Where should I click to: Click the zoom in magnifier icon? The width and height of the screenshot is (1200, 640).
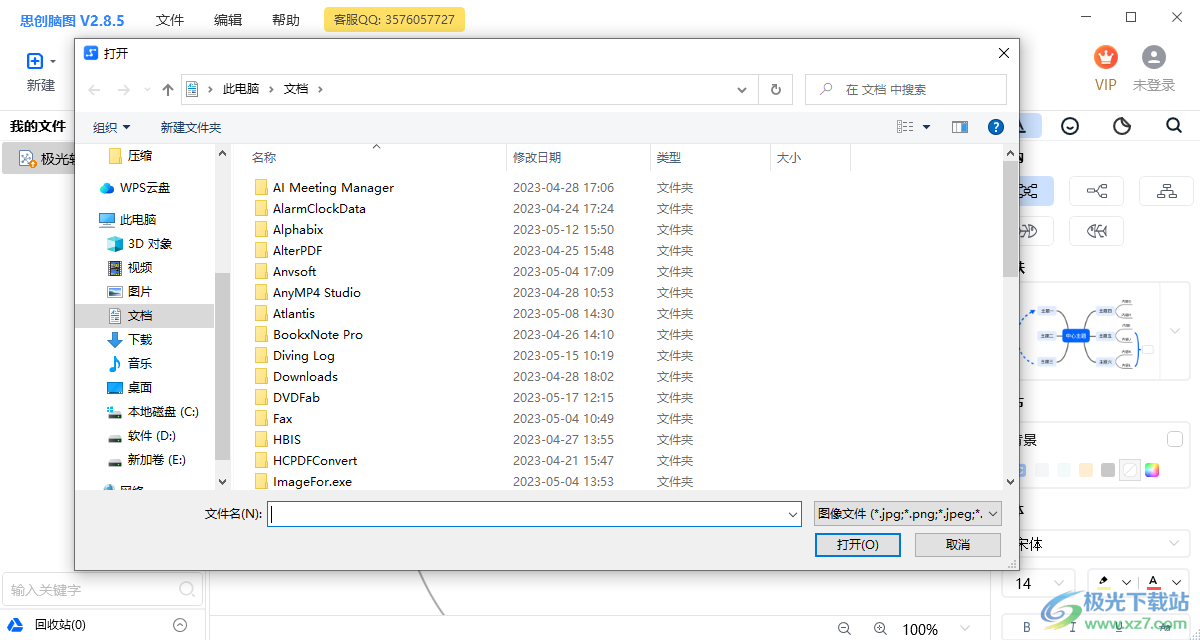pos(880,629)
